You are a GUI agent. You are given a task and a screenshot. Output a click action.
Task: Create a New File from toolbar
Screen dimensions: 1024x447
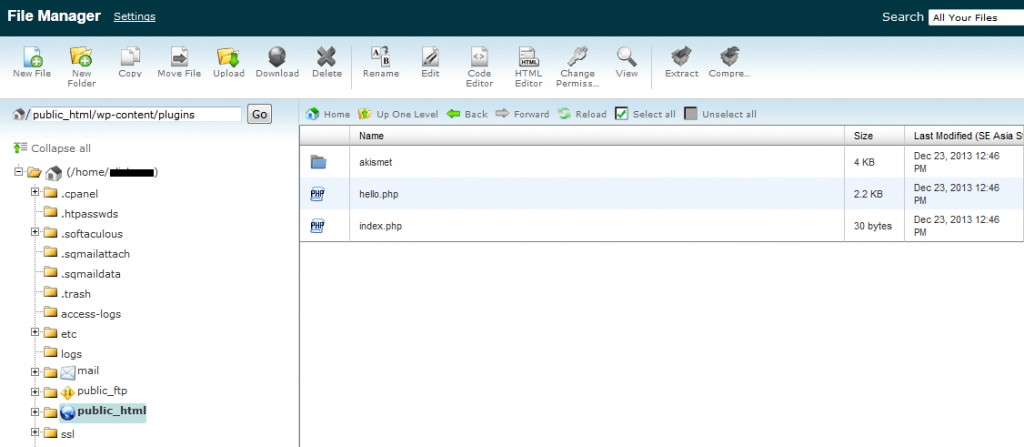(x=32, y=63)
